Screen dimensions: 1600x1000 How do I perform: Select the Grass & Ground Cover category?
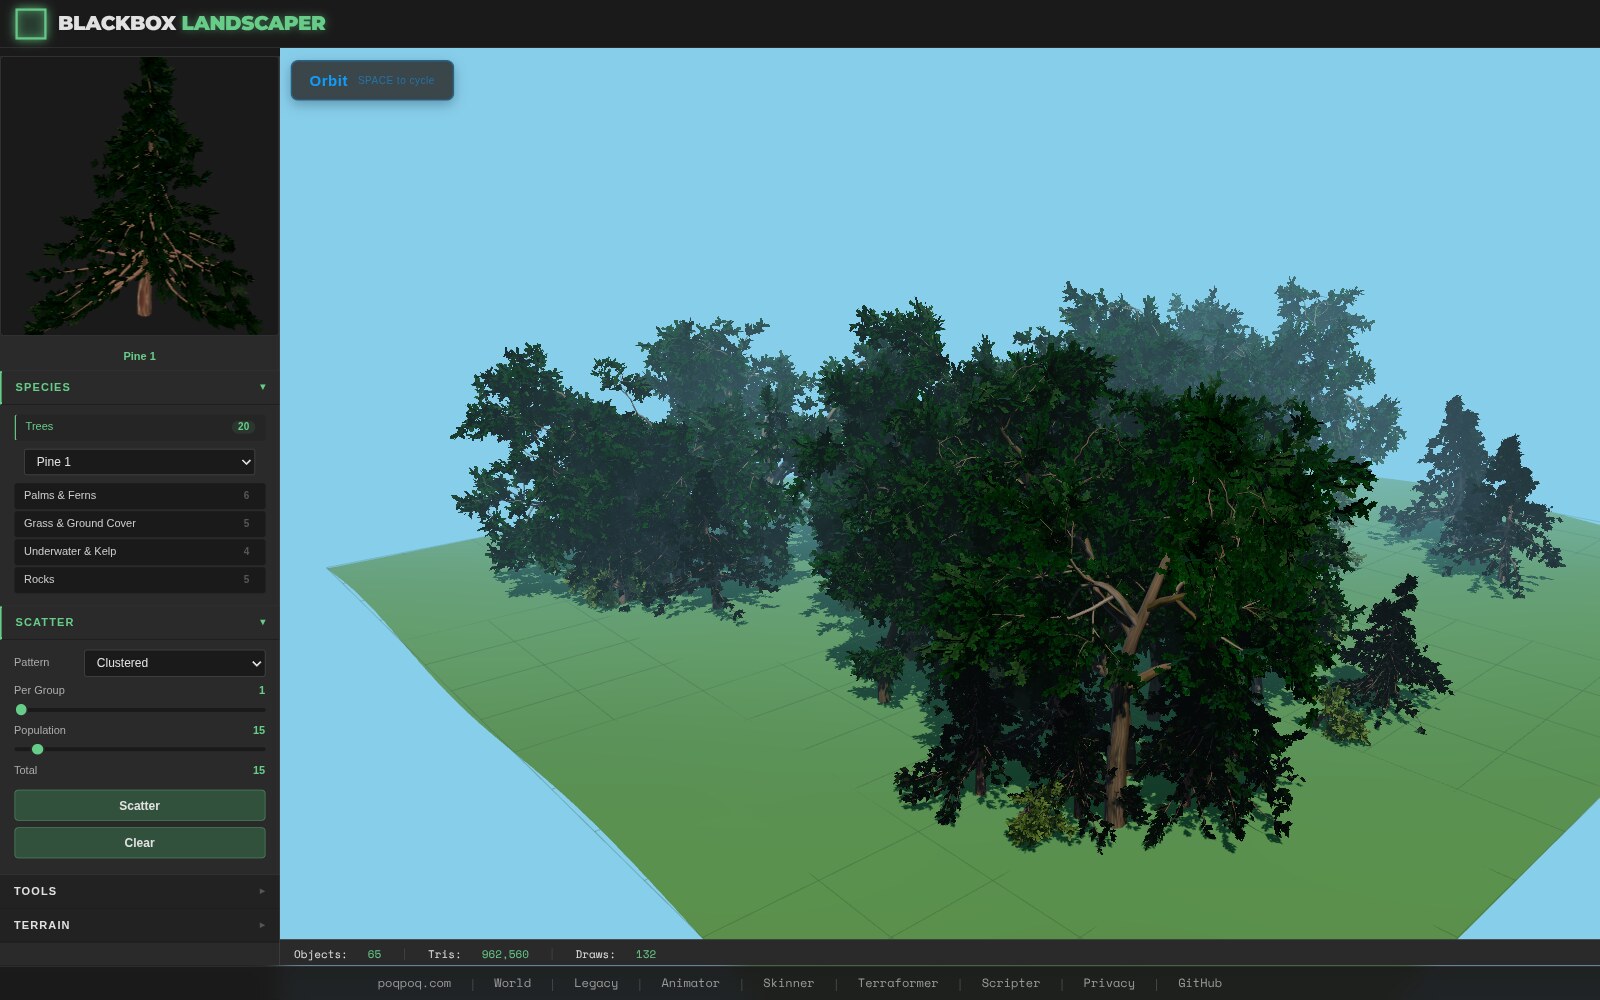pyautogui.click(x=140, y=523)
